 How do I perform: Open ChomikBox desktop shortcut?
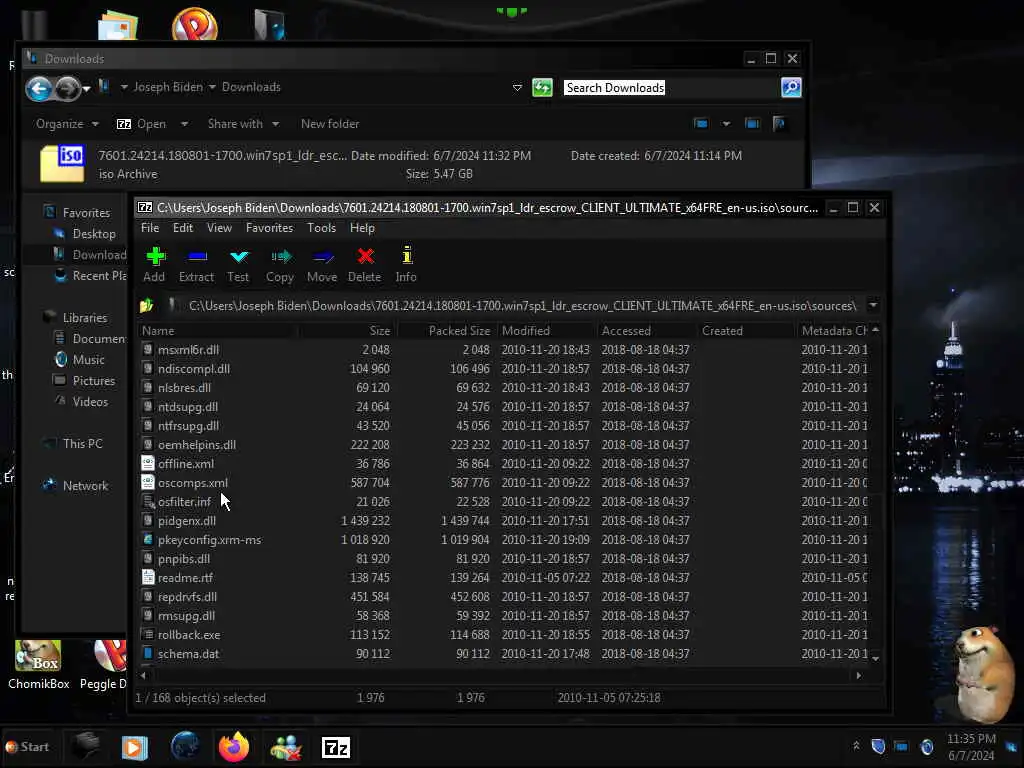coord(39,665)
